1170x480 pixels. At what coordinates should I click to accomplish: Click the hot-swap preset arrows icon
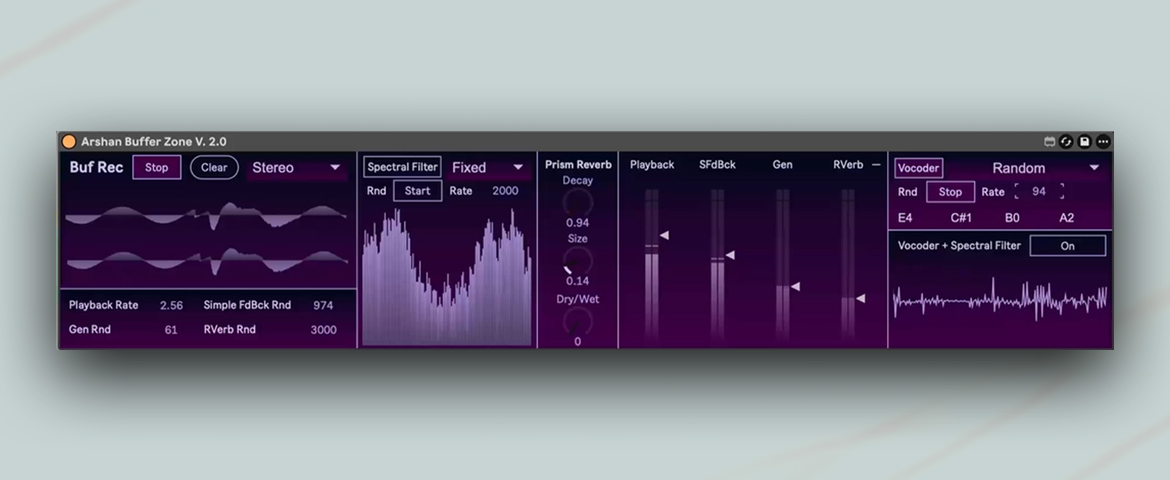click(x=1066, y=142)
